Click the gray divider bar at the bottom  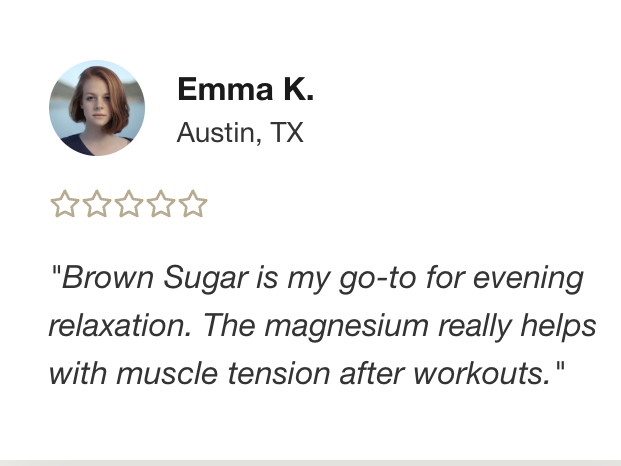tap(310, 463)
